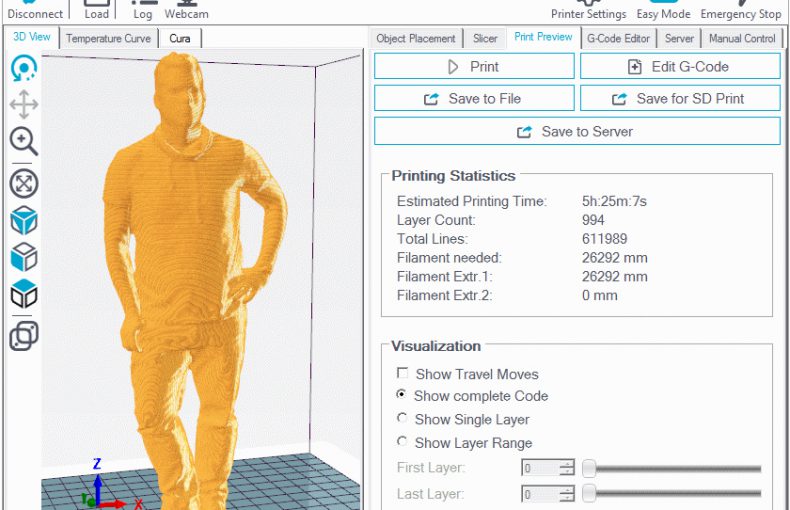Select the front cube view icon
Image resolution: width=790 pixels, height=510 pixels.
pos(23,257)
